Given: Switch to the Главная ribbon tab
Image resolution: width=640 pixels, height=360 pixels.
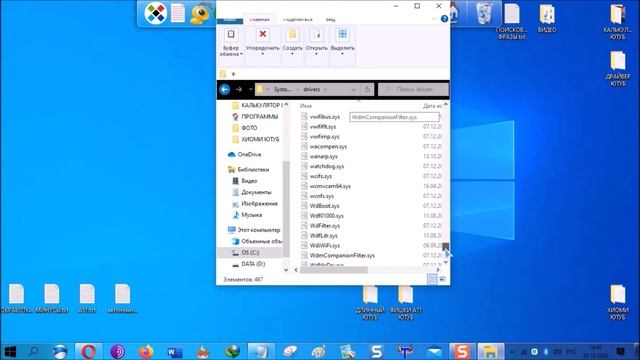Looking at the screenshot, I should point(260,20).
